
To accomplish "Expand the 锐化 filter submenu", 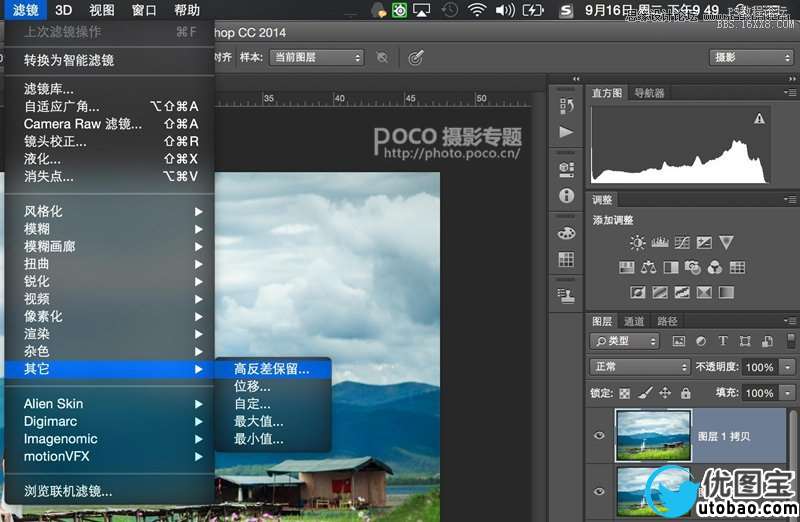I will click(x=111, y=281).
